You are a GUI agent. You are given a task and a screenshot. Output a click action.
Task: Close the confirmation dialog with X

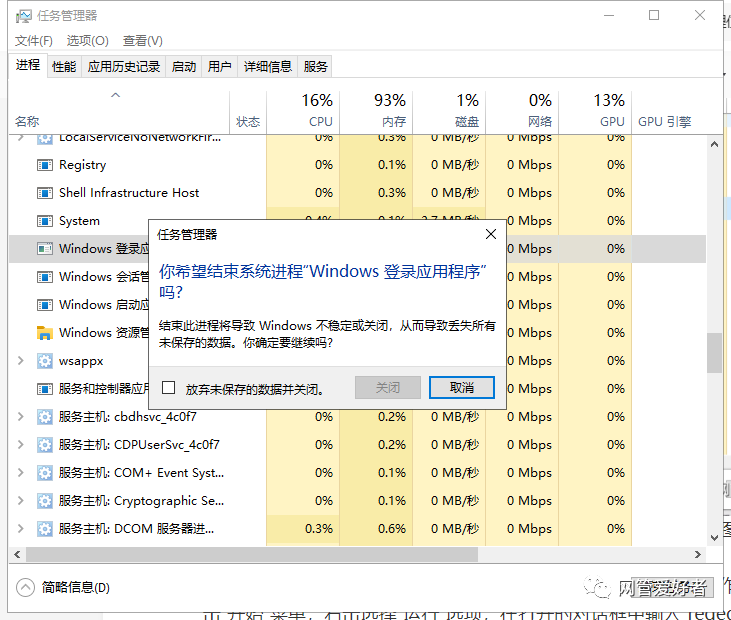click(491, 234)
